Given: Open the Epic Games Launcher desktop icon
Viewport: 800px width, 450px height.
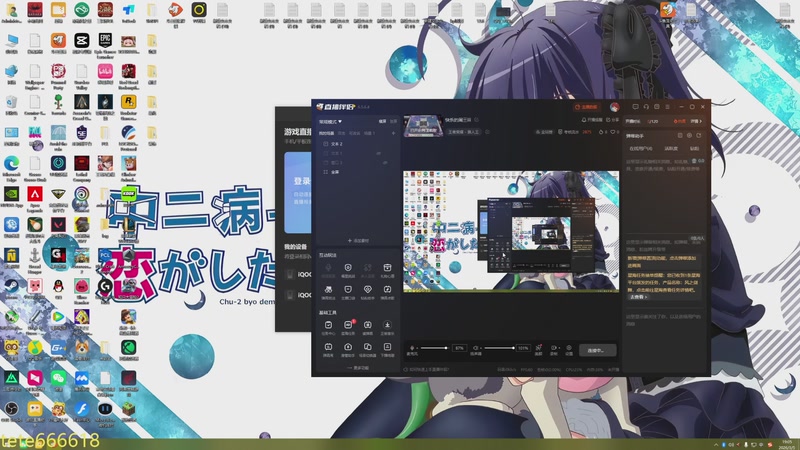Looking at the screenshot, I should coord(105,43).
